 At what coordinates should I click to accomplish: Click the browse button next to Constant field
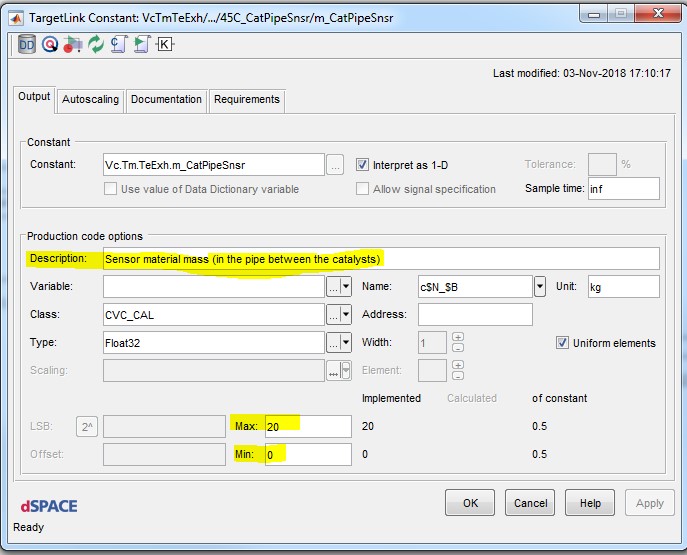click(x=336, y=165)
